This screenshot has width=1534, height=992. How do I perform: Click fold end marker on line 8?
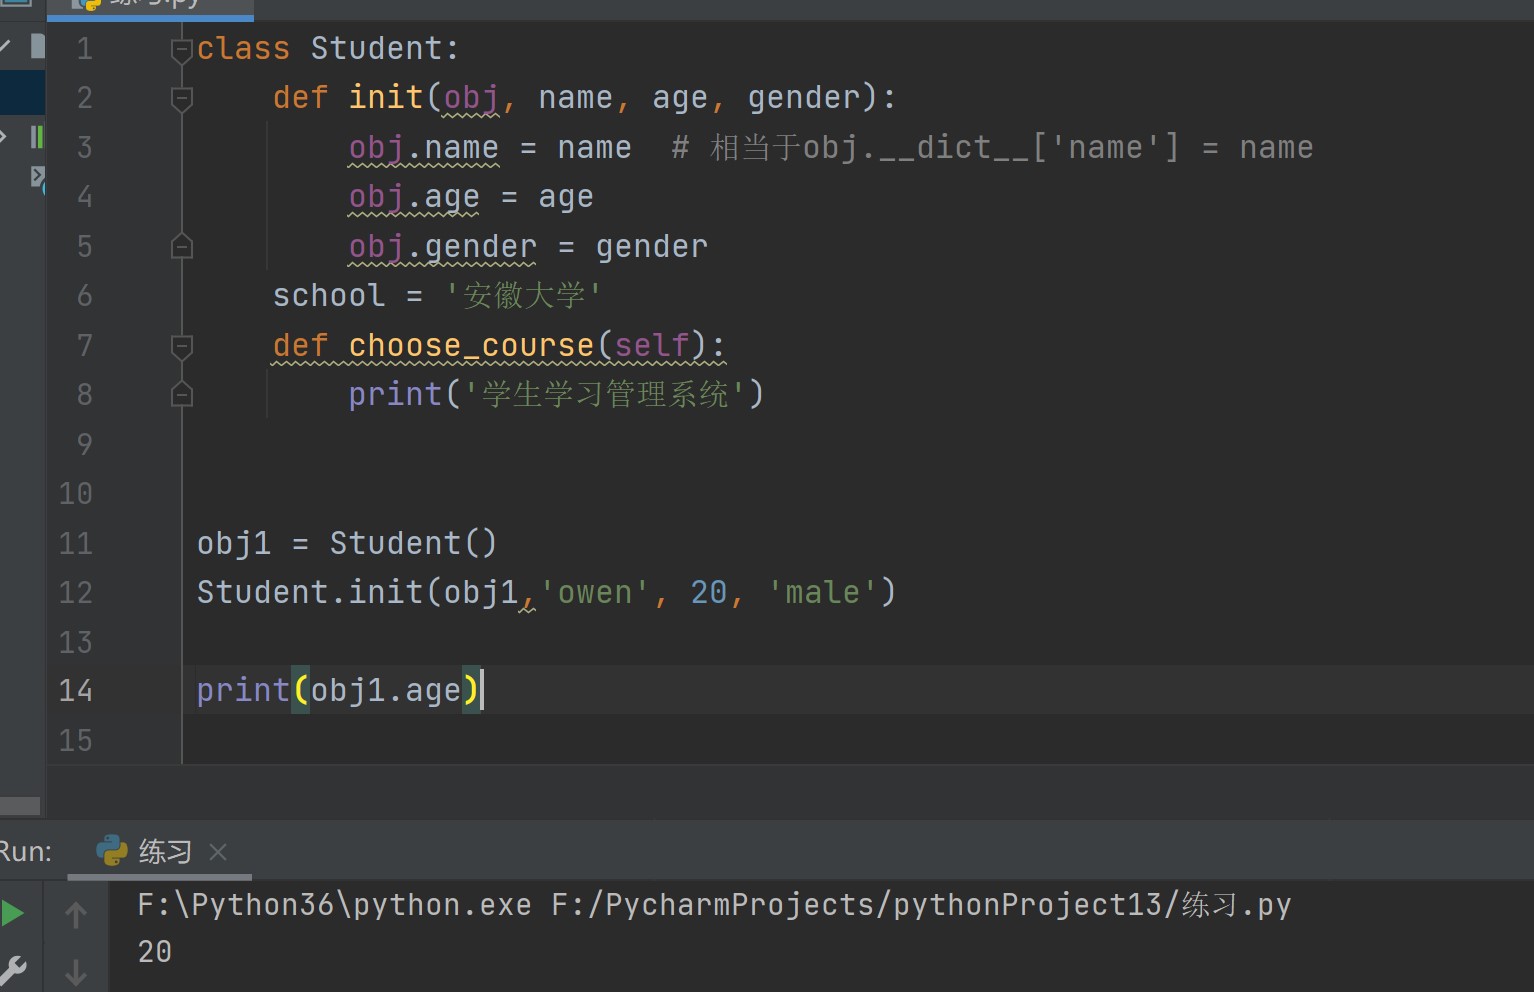tap(181, 395)
